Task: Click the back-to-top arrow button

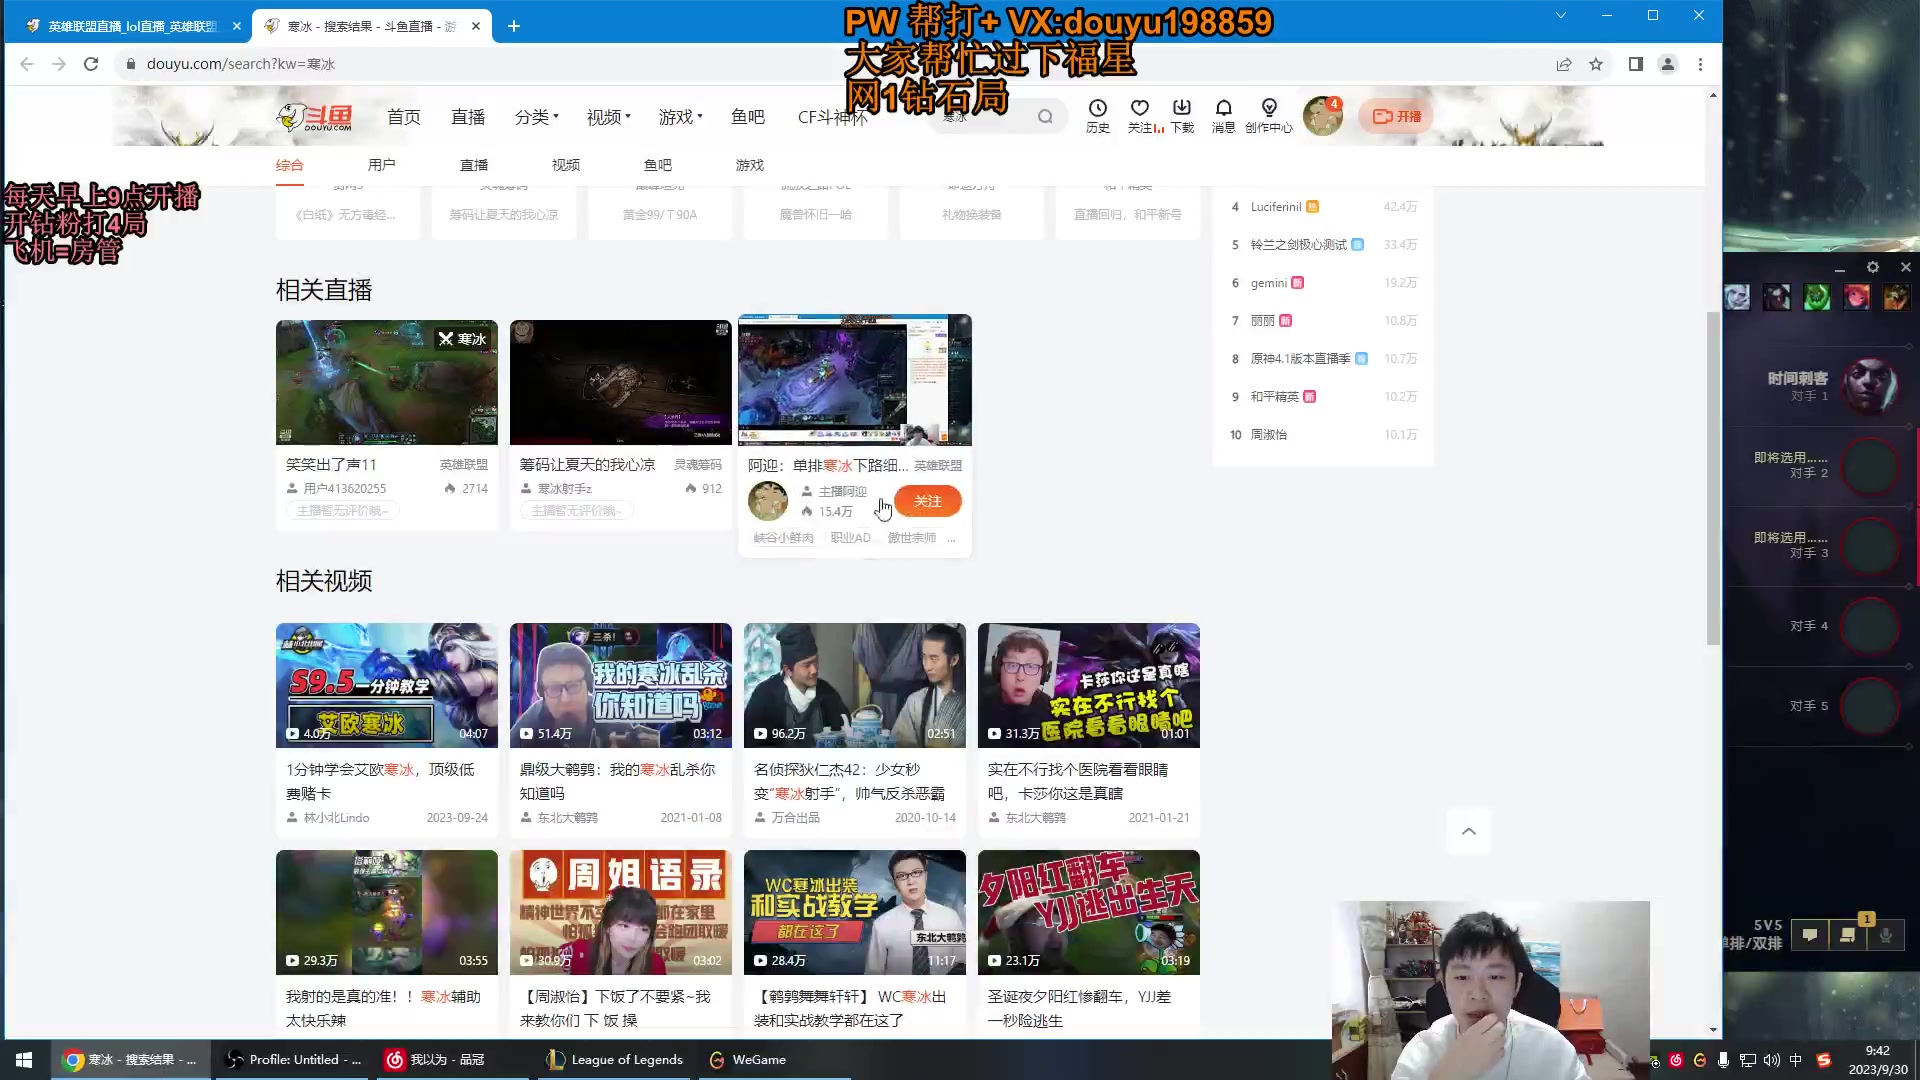Action: 1467,831
